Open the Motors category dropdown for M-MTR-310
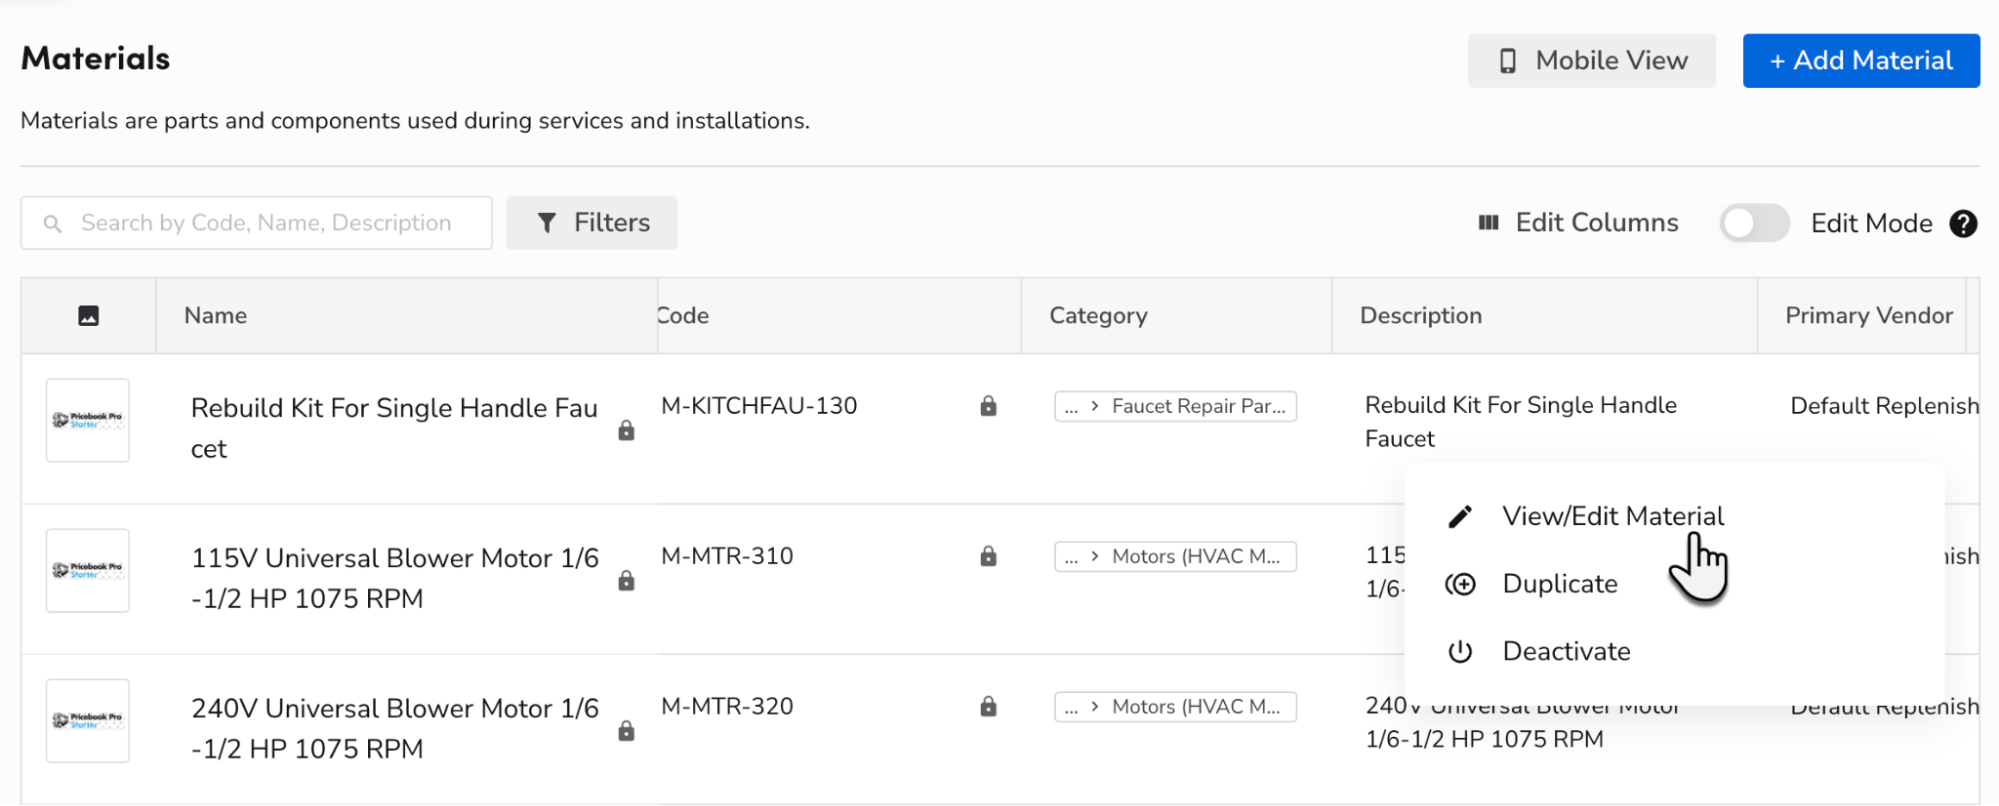Viewport: 1999px width, 806px height. tap(1175, 556)
